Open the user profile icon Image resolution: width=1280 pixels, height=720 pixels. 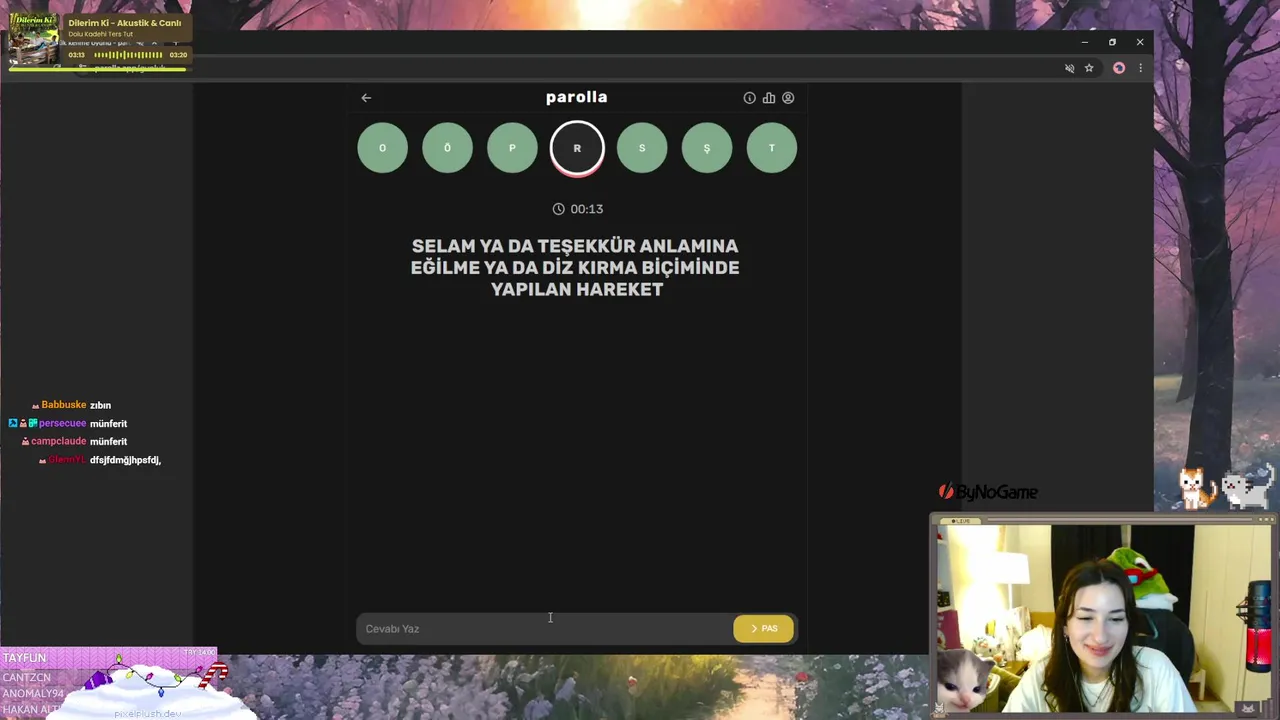click(x=788, y=98)
